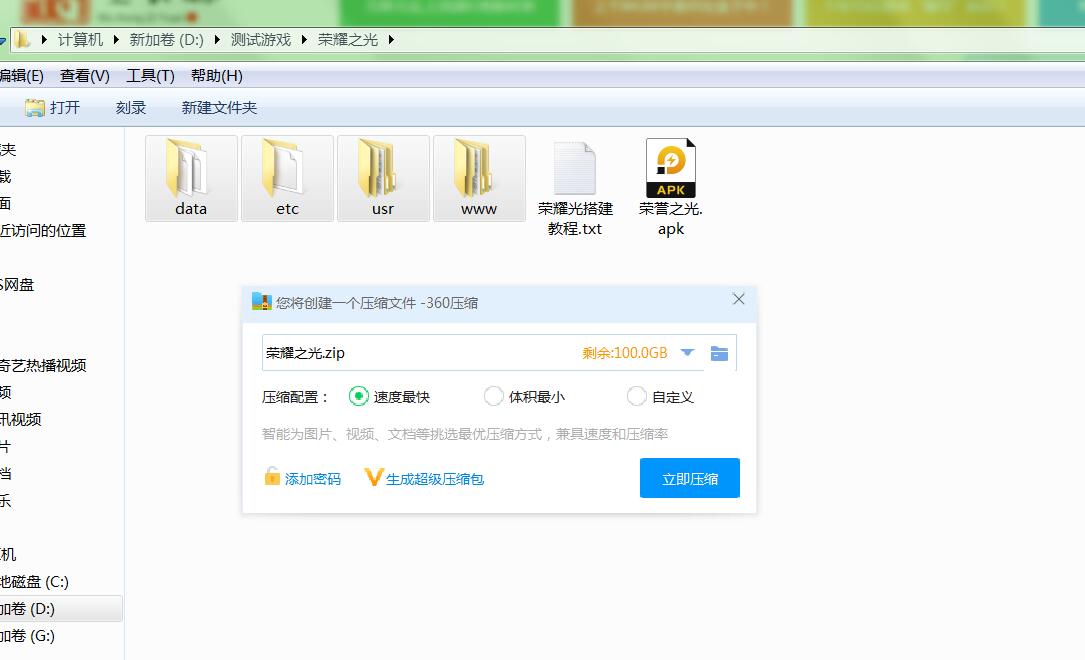
Task: Open the data folder icon
Action: pos(191,170)
